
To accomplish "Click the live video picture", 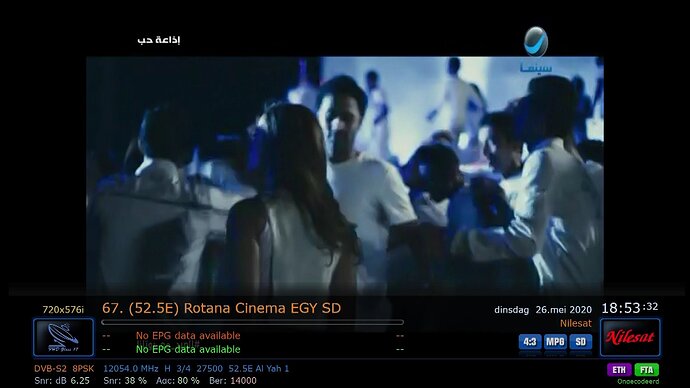I will pos(345,175).
